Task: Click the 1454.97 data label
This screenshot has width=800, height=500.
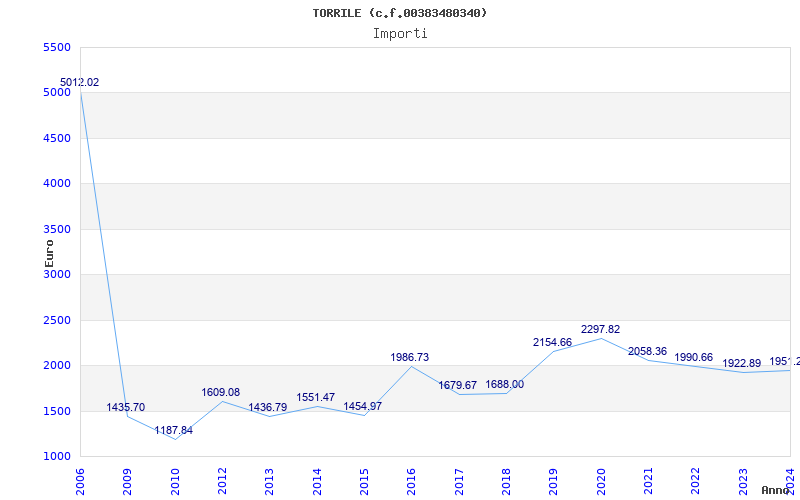Action: tap(362, 406)
